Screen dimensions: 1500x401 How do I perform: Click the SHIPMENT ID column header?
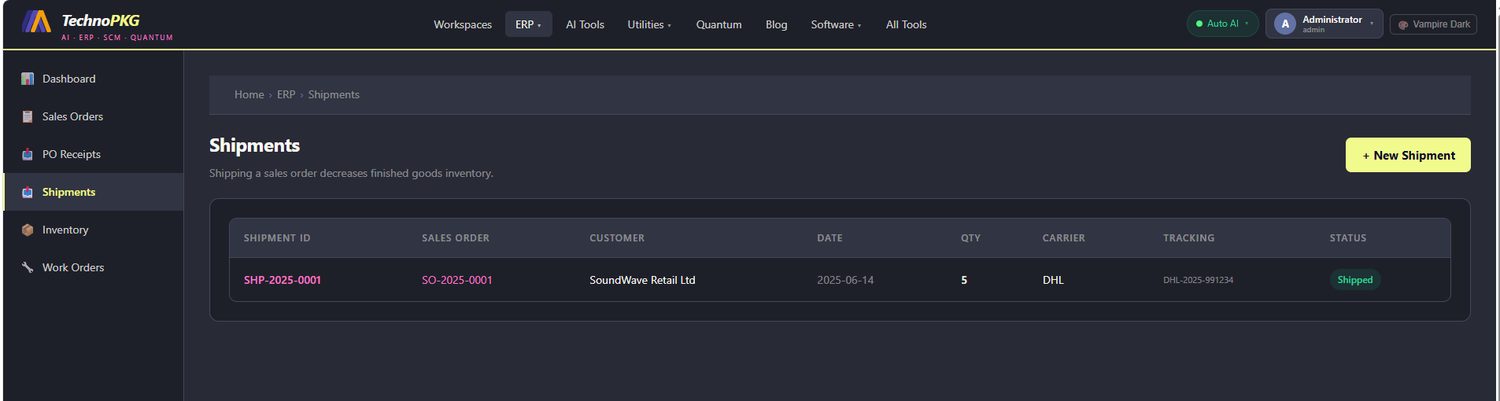point(277,238)
